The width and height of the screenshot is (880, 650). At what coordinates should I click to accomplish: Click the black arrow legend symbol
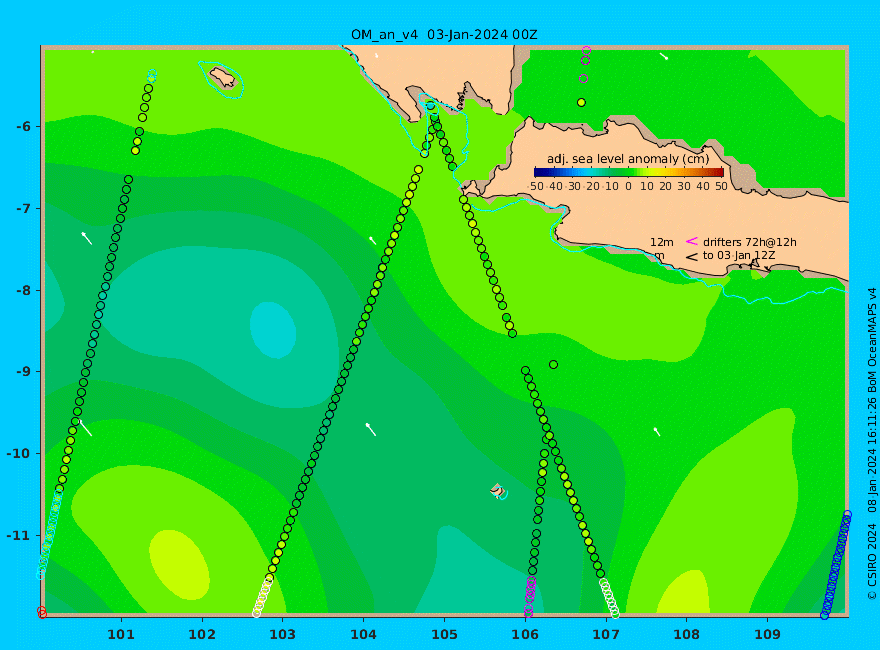tap(692, 257)
